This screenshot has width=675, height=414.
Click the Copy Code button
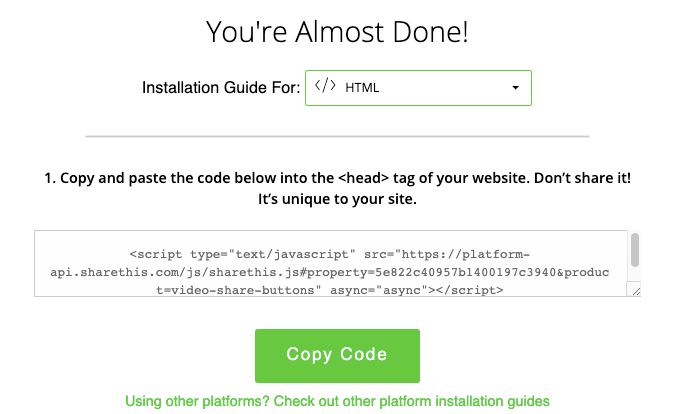click(x=337, y=356)
